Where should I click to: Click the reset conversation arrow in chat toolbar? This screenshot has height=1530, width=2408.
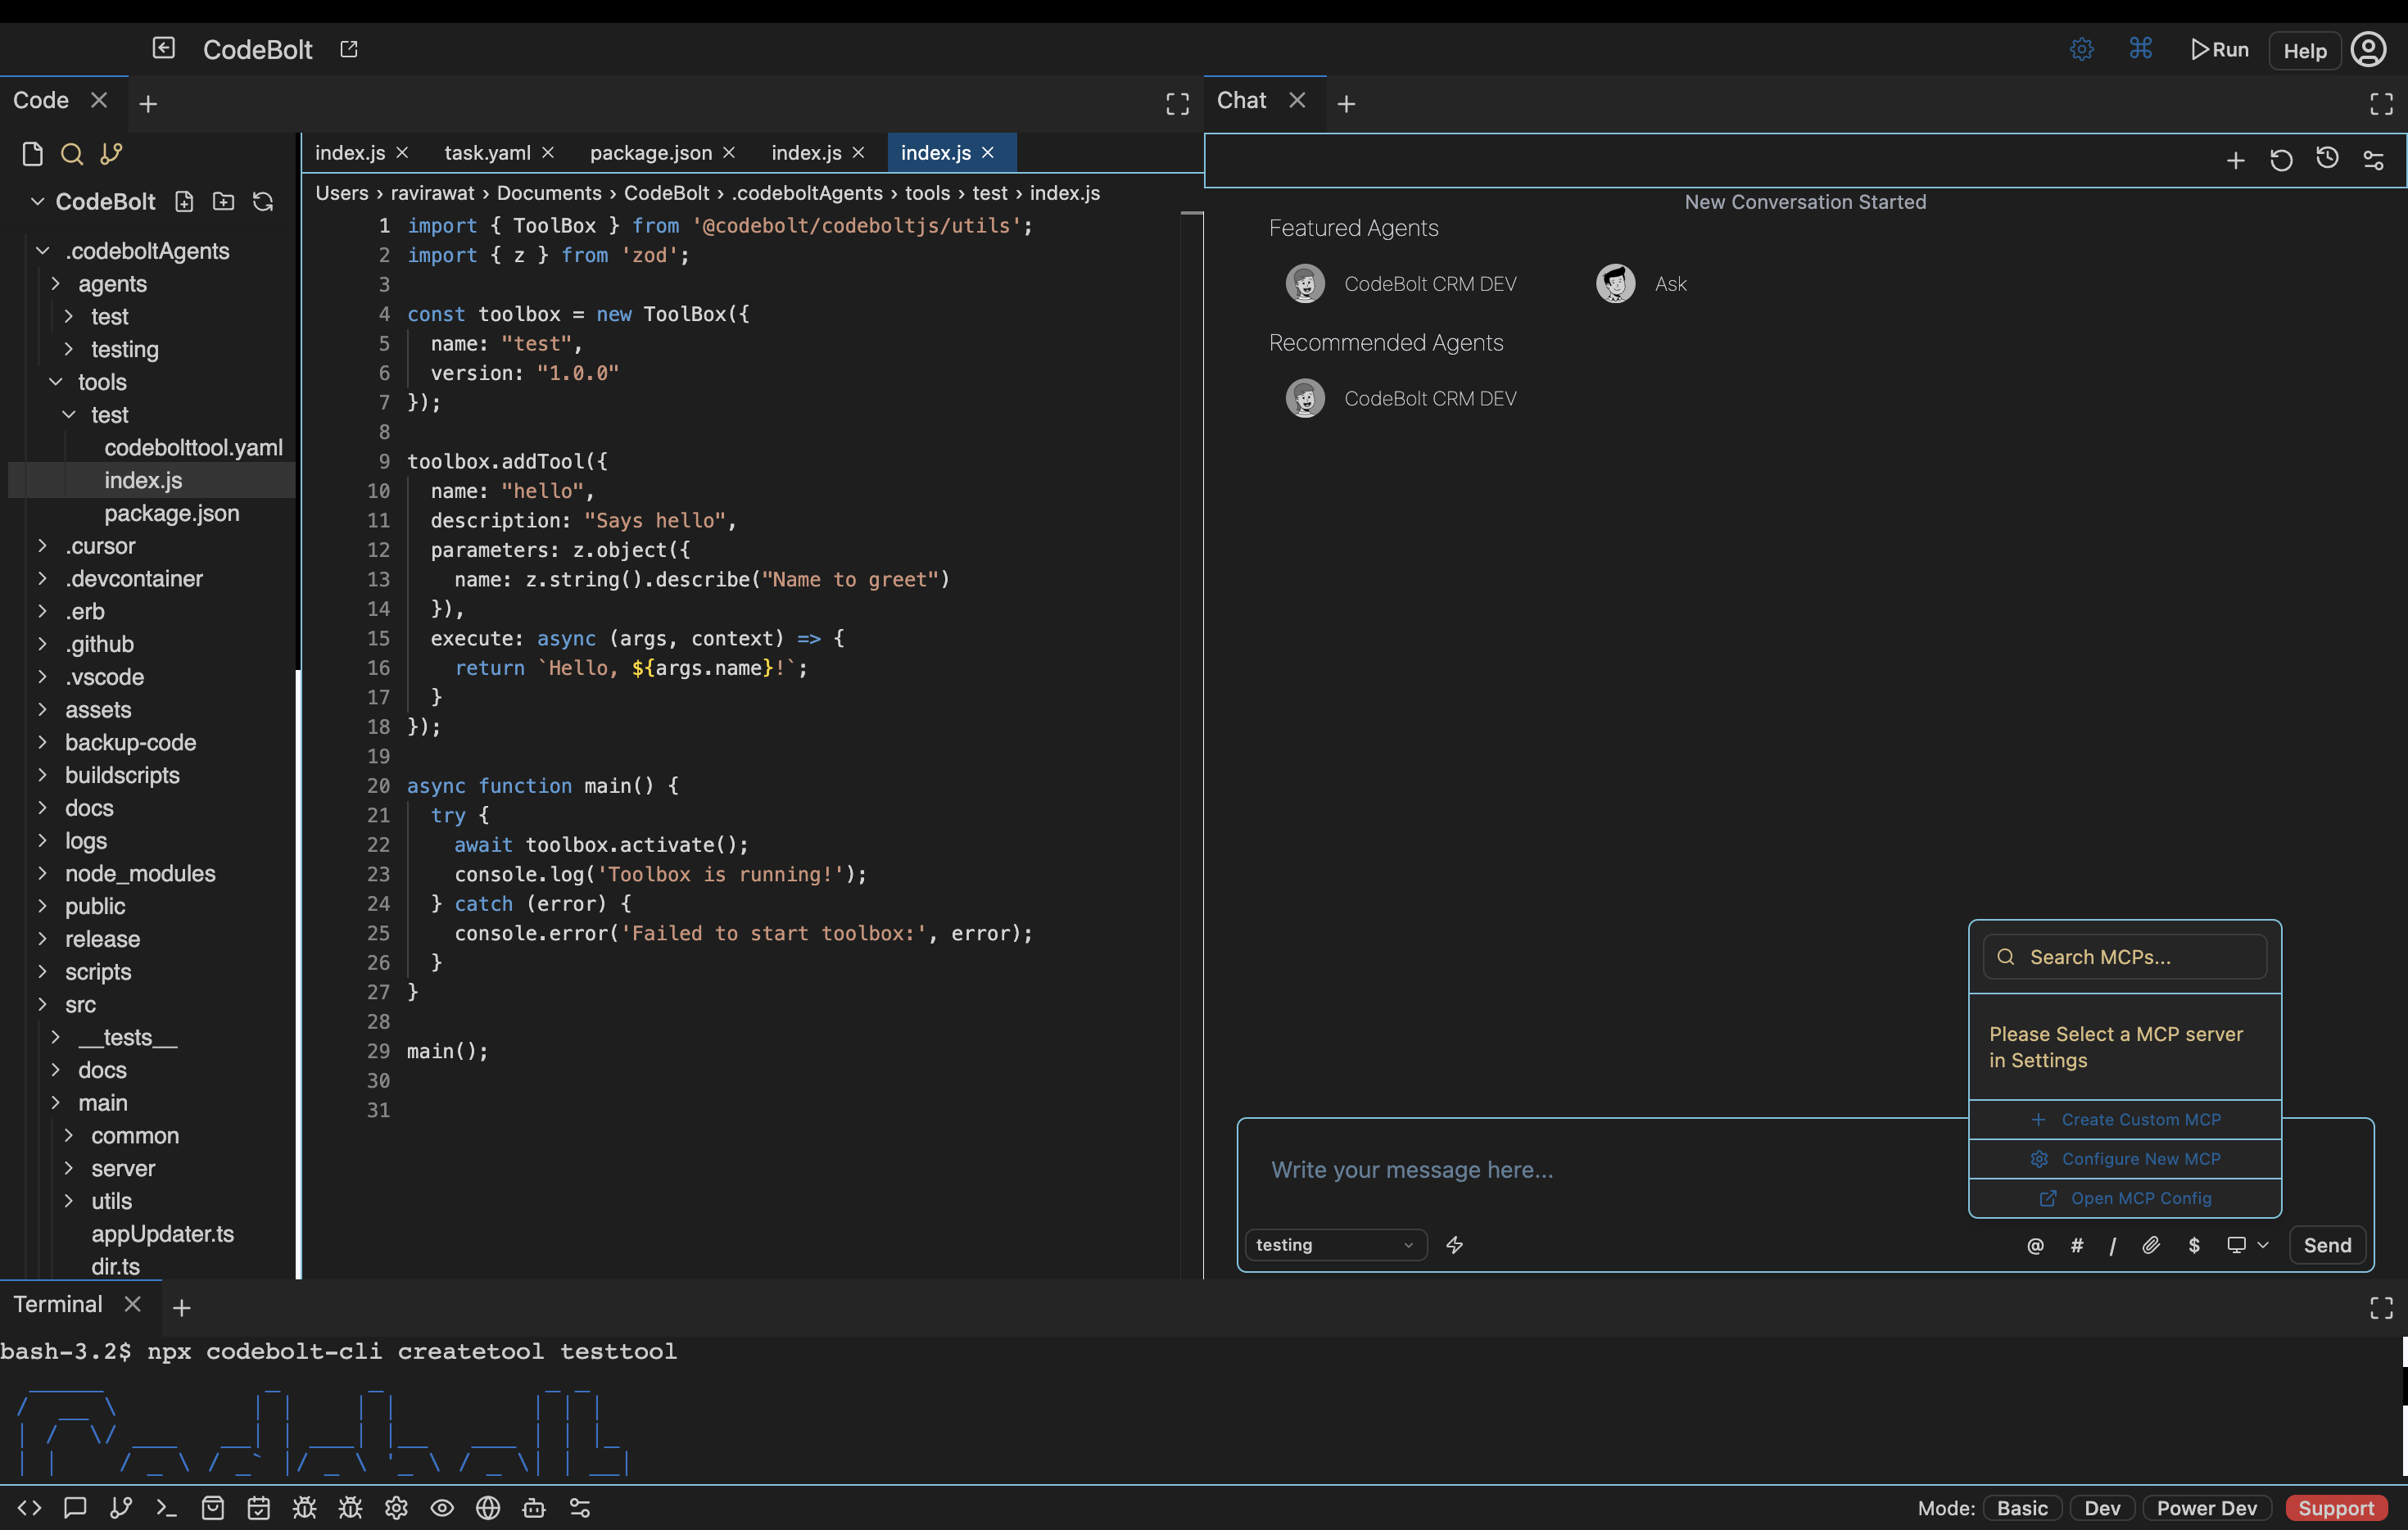[x=2282, y=160]
